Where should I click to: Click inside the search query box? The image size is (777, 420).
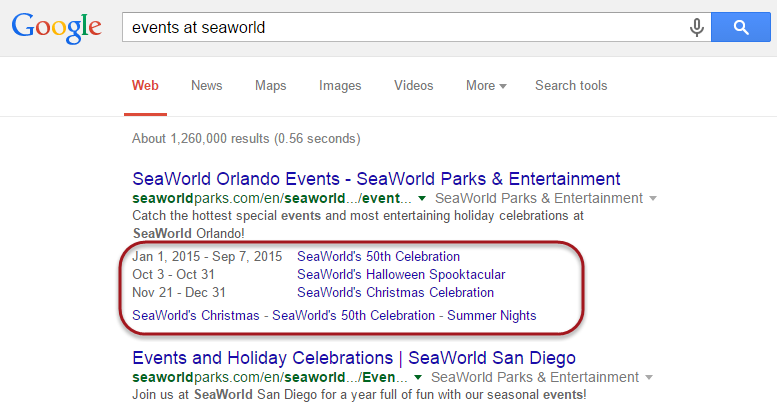[400, 27]
